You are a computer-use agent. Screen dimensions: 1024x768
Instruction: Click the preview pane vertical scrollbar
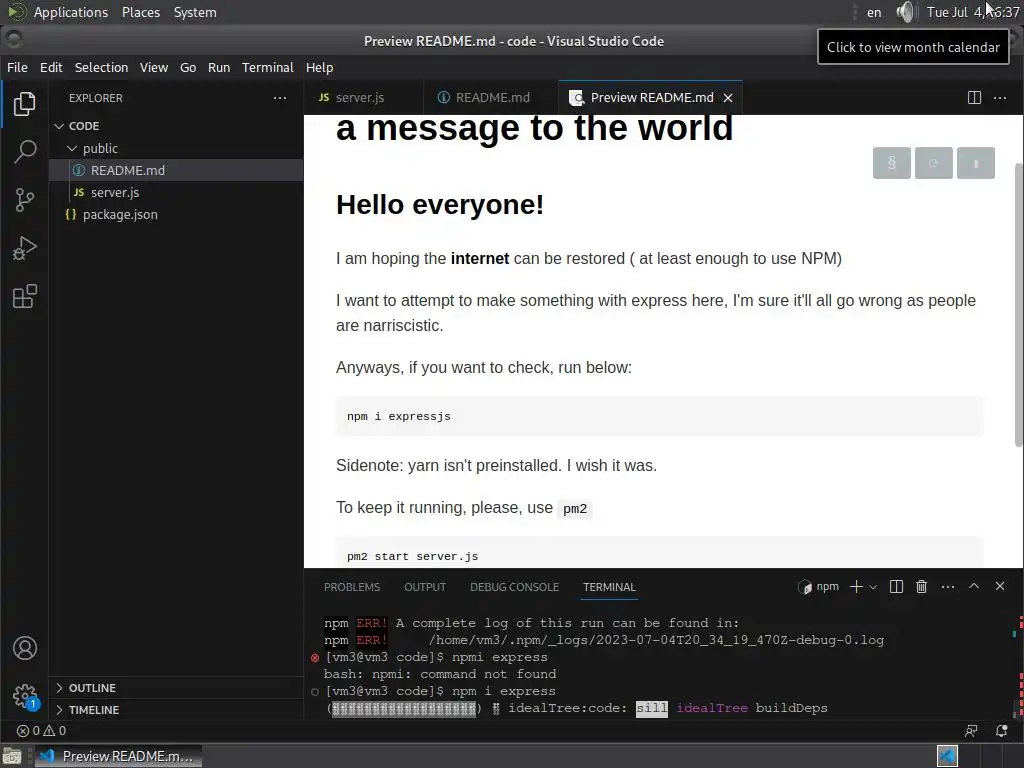click(1019, 304)
